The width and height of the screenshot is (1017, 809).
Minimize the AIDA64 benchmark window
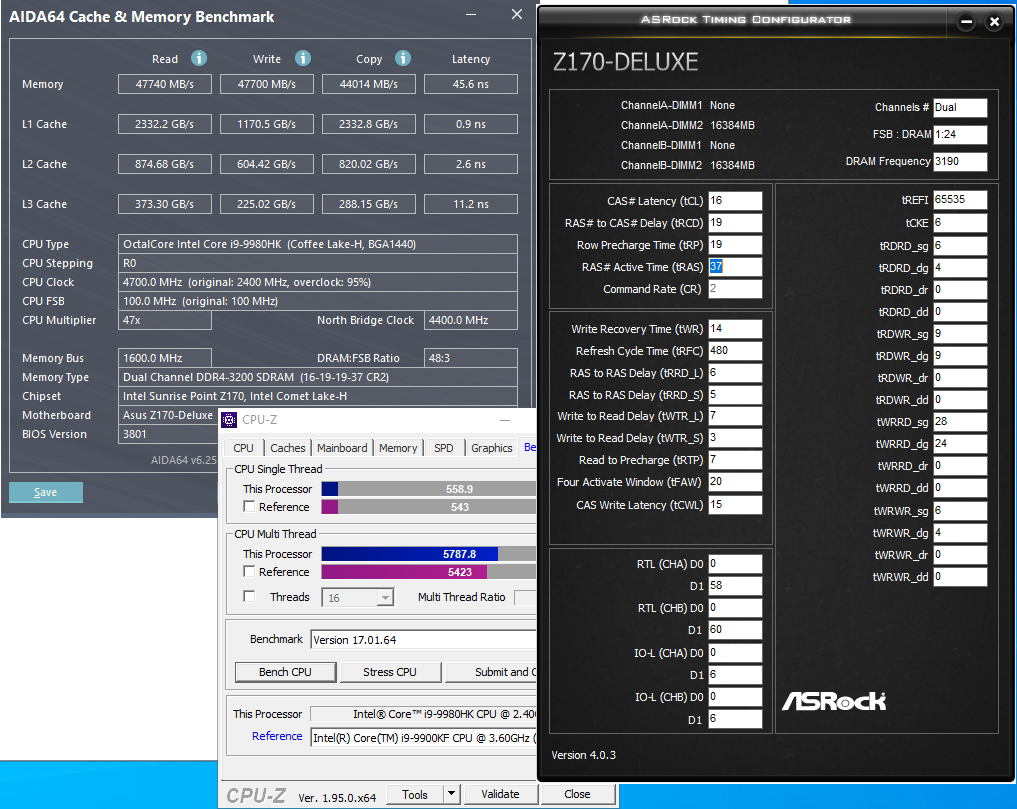click(472, 15)
